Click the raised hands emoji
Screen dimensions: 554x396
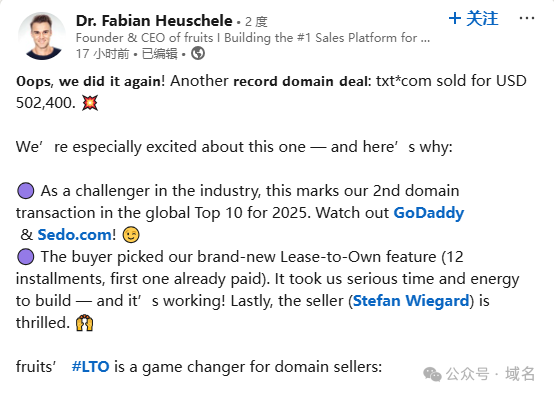coord(84,323)
